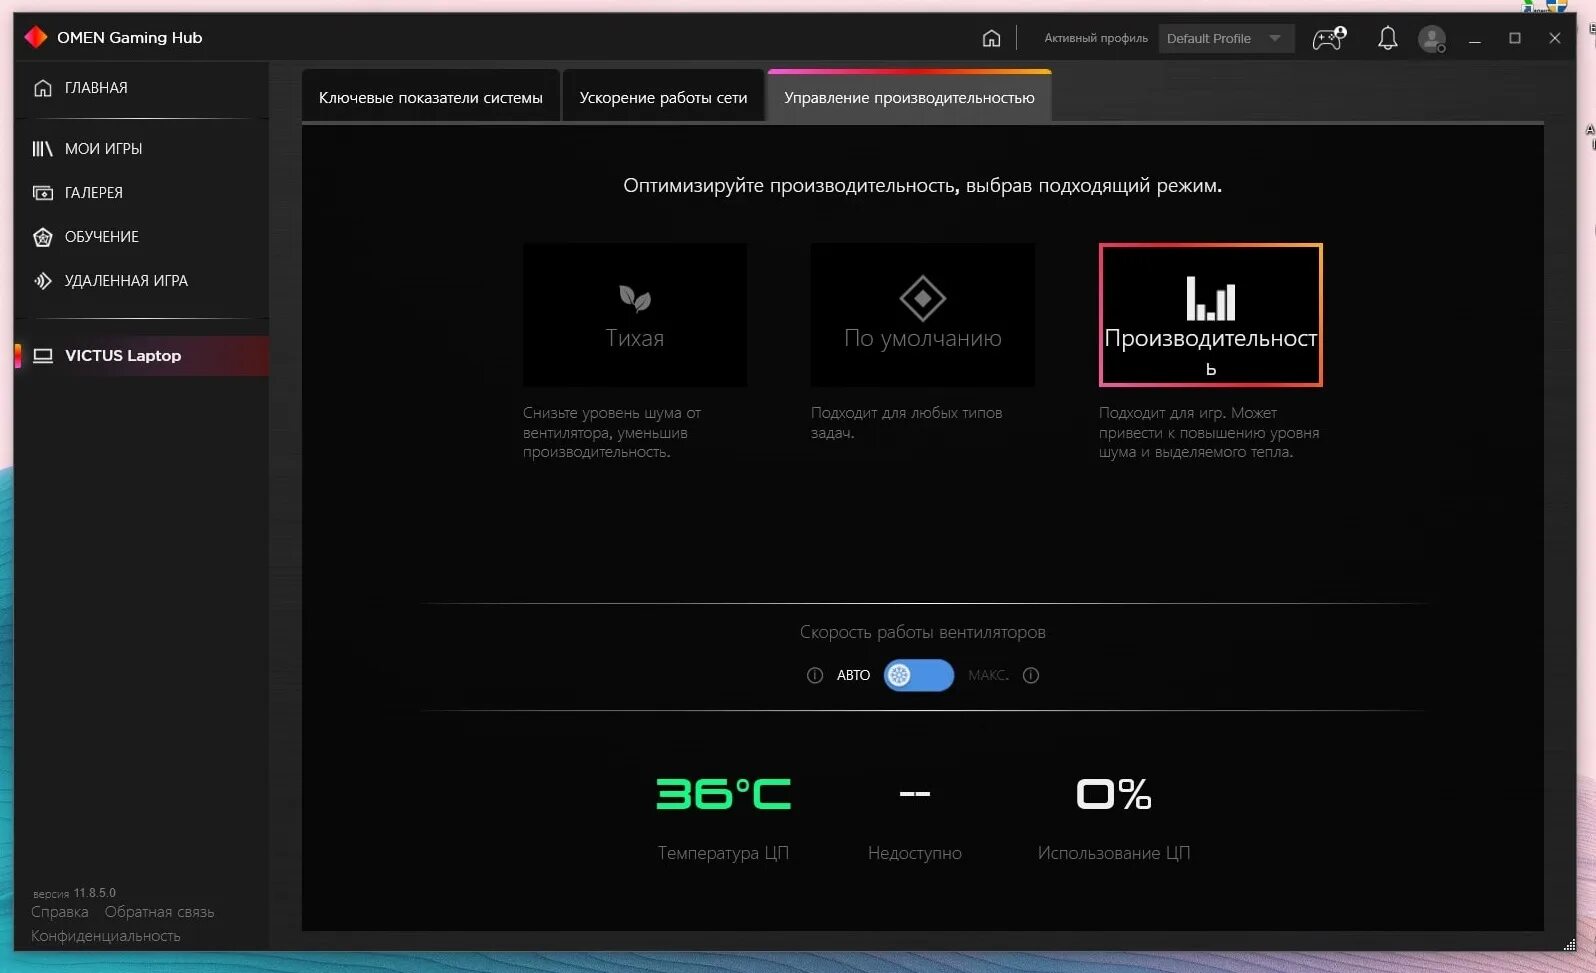Switch to Ускорение работы сети tab
Viewport: 1596px width, 973px height.
[663, 97]
